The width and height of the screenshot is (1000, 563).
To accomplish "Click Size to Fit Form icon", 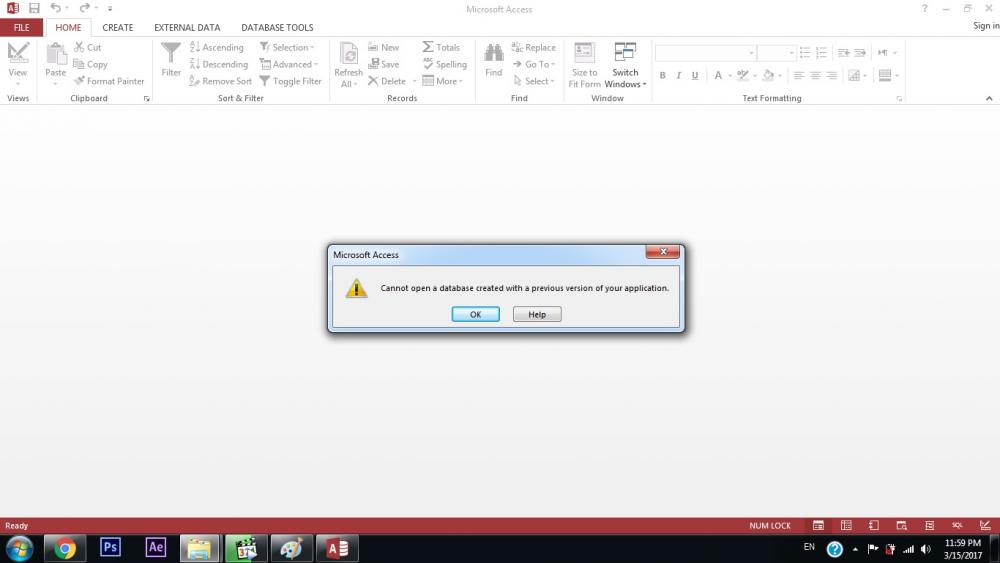I will coord(584,53).
